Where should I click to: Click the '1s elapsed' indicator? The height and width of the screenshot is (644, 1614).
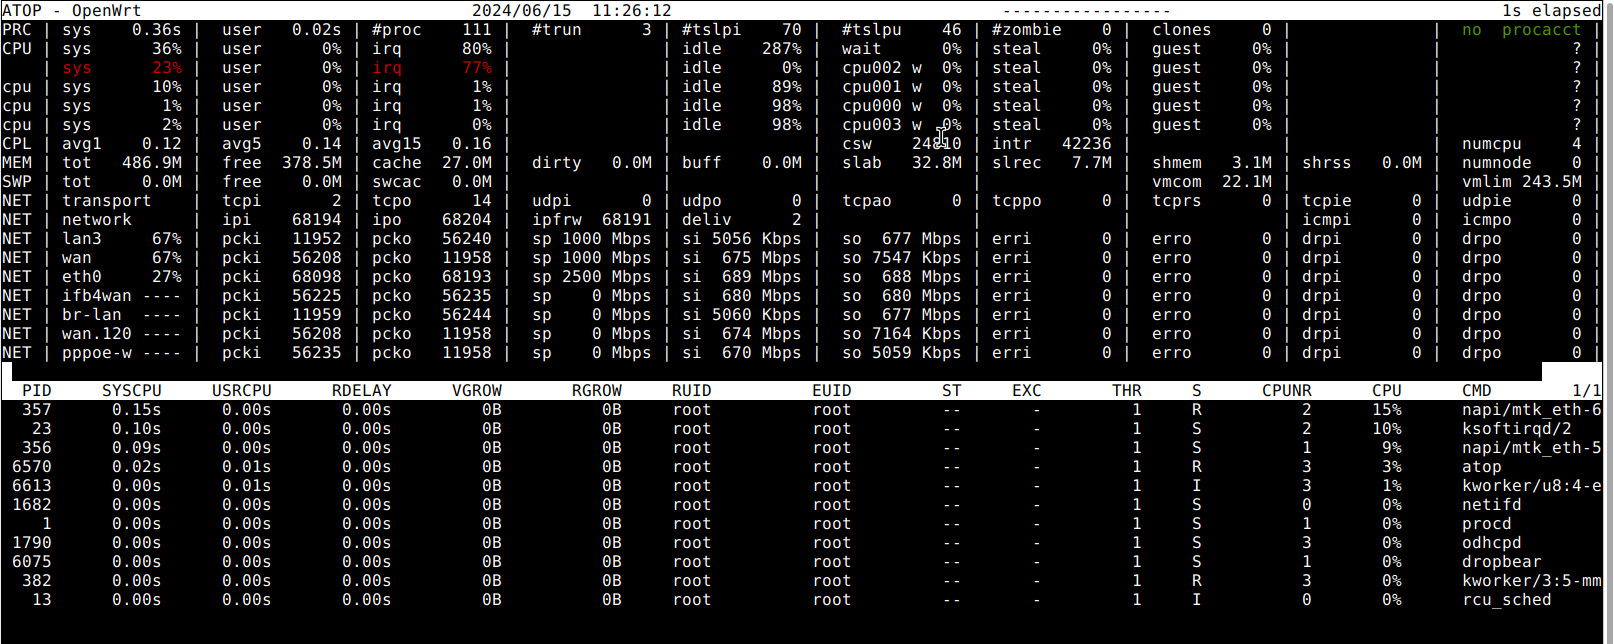(1552, 11)
